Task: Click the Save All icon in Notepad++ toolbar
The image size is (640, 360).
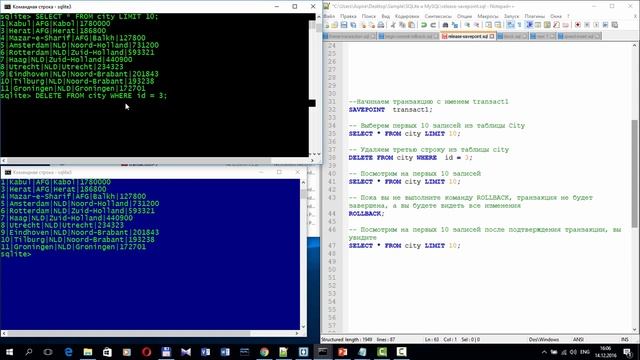Action: [353, 25]
